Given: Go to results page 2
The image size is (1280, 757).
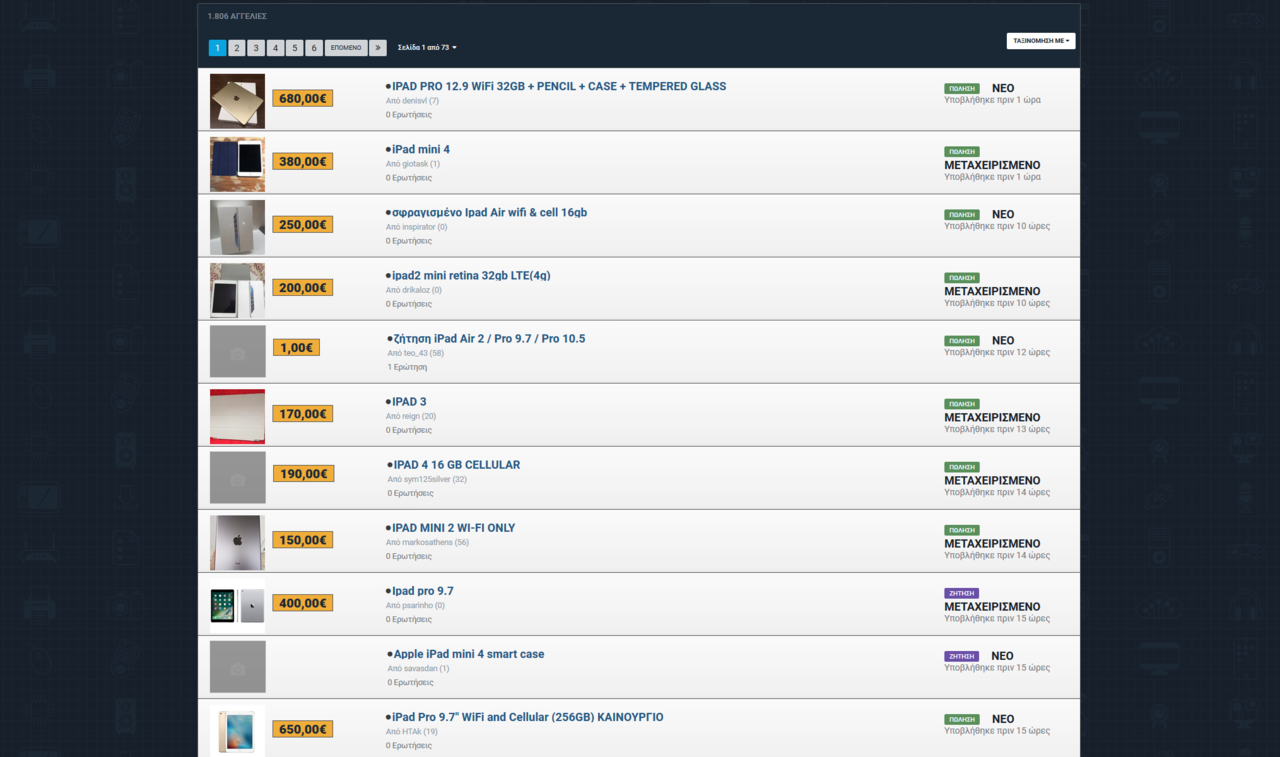Looking at the screenshot, I should (x=236, y=48).
